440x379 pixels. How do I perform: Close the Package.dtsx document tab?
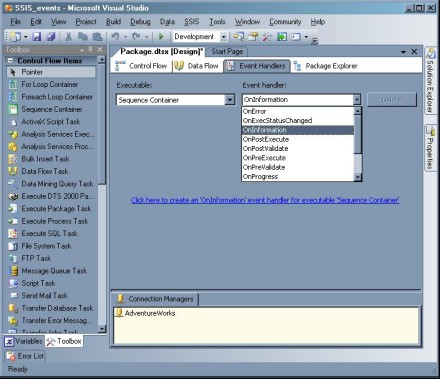coord(414,52)
